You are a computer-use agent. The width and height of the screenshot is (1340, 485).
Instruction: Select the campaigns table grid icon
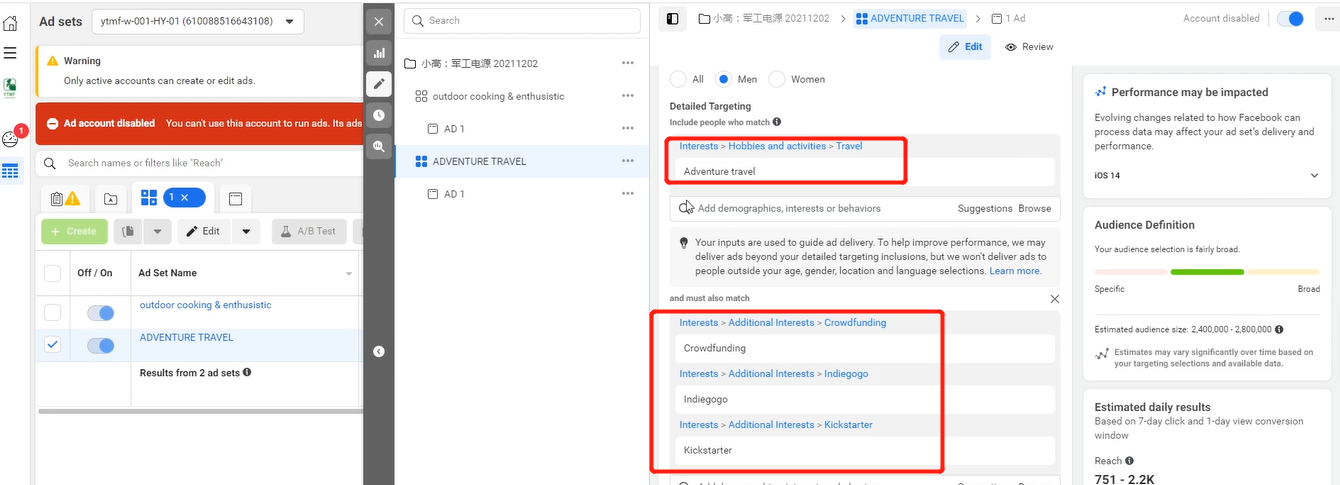[x=10, y=171]
